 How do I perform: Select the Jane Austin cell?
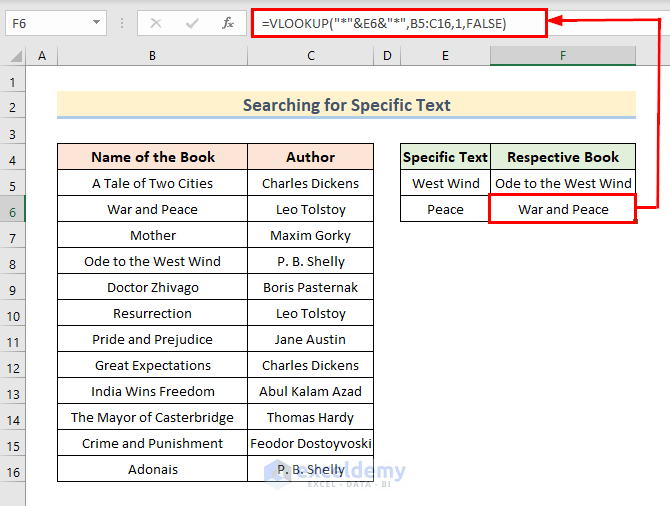click(x=311, y=339)
